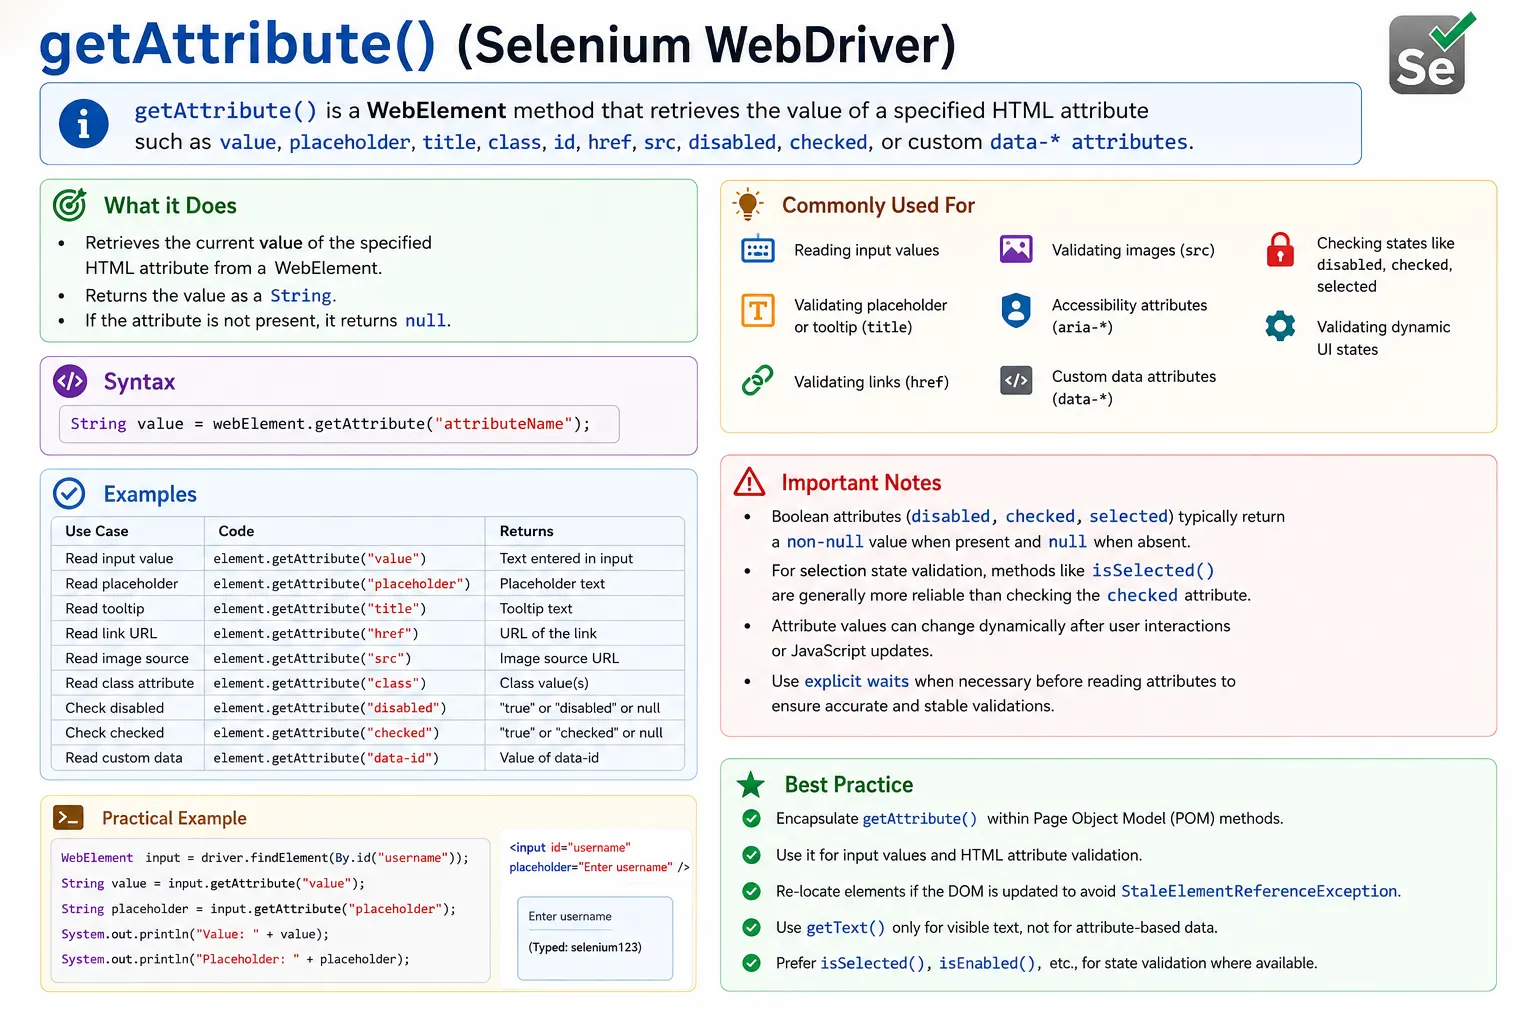Select the gear icon for Validating dynamic UI states
Image resolution: width=1536 pixels, height=1024 pixels.
point(1280,326)
